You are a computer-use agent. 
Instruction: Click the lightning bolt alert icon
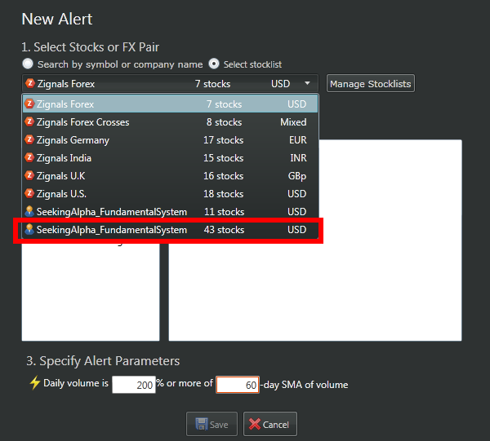(x=35, y=383)
